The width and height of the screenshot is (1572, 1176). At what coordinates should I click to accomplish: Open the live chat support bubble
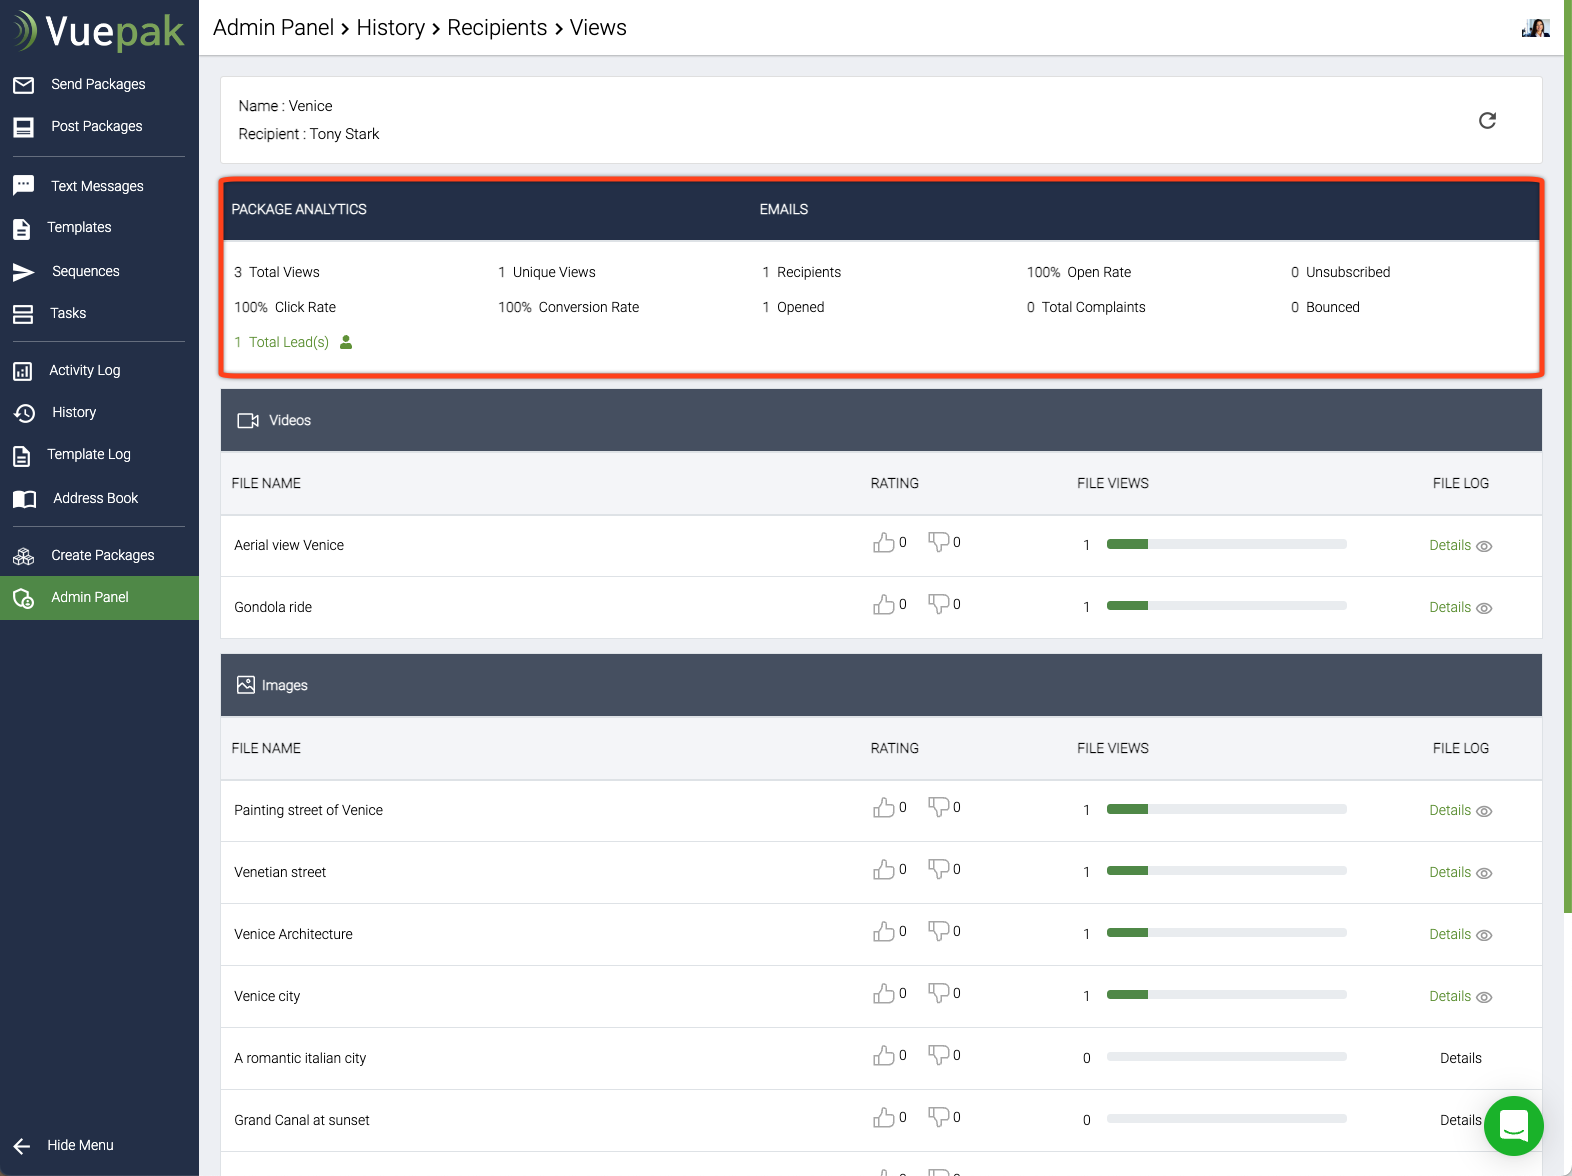click(1513, 1125)
